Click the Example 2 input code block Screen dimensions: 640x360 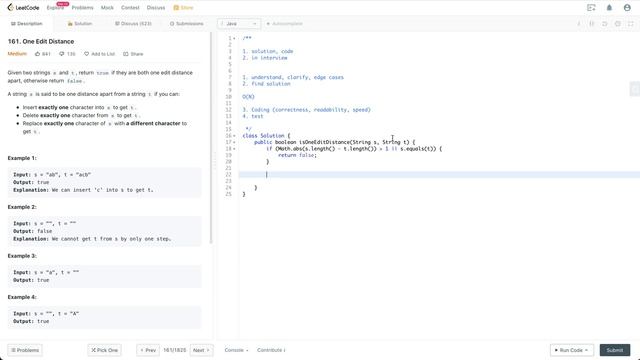104,231
